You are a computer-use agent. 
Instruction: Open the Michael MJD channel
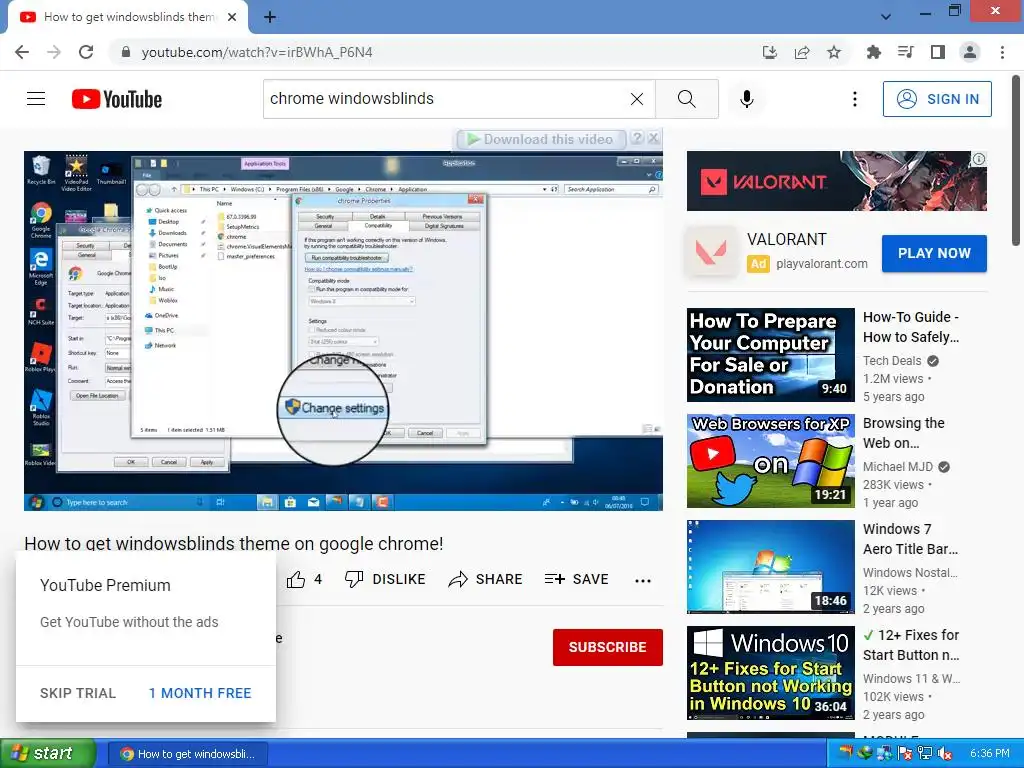(x=898, y=467)
